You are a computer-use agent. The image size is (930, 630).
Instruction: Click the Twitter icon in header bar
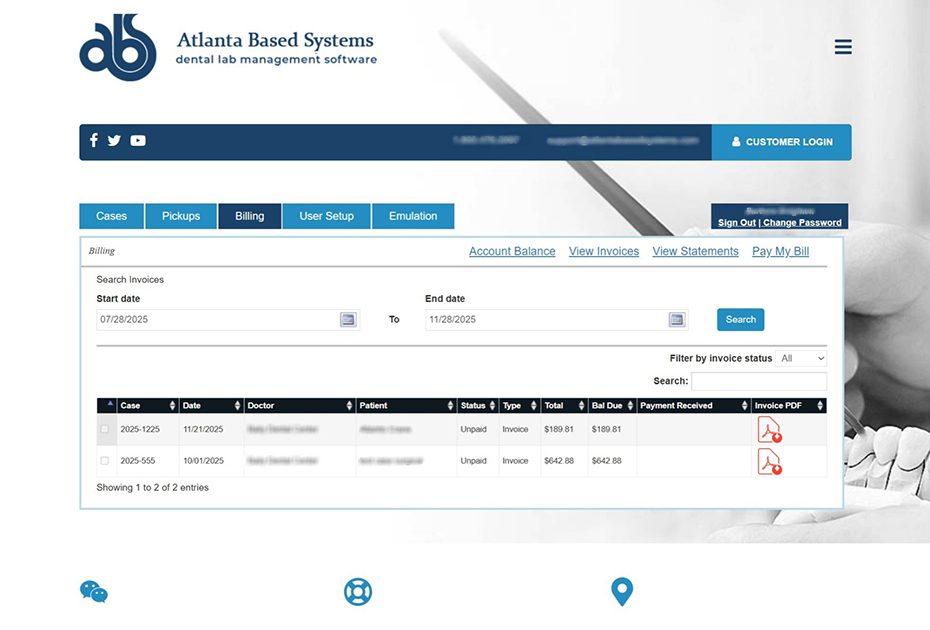(x=114, y=141)
